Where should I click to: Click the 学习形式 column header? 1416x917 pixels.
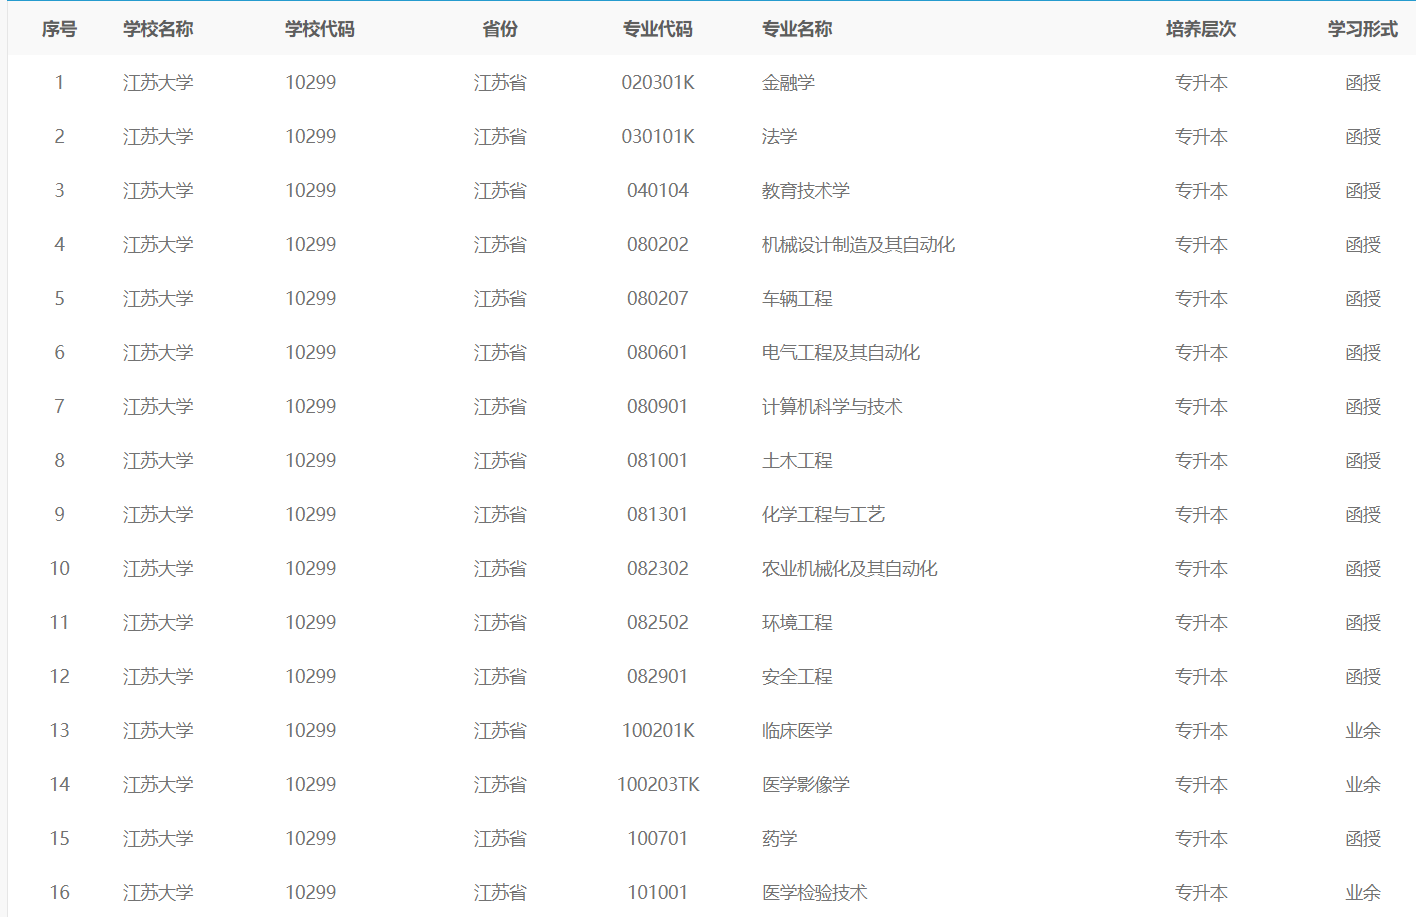[1363, 29]
